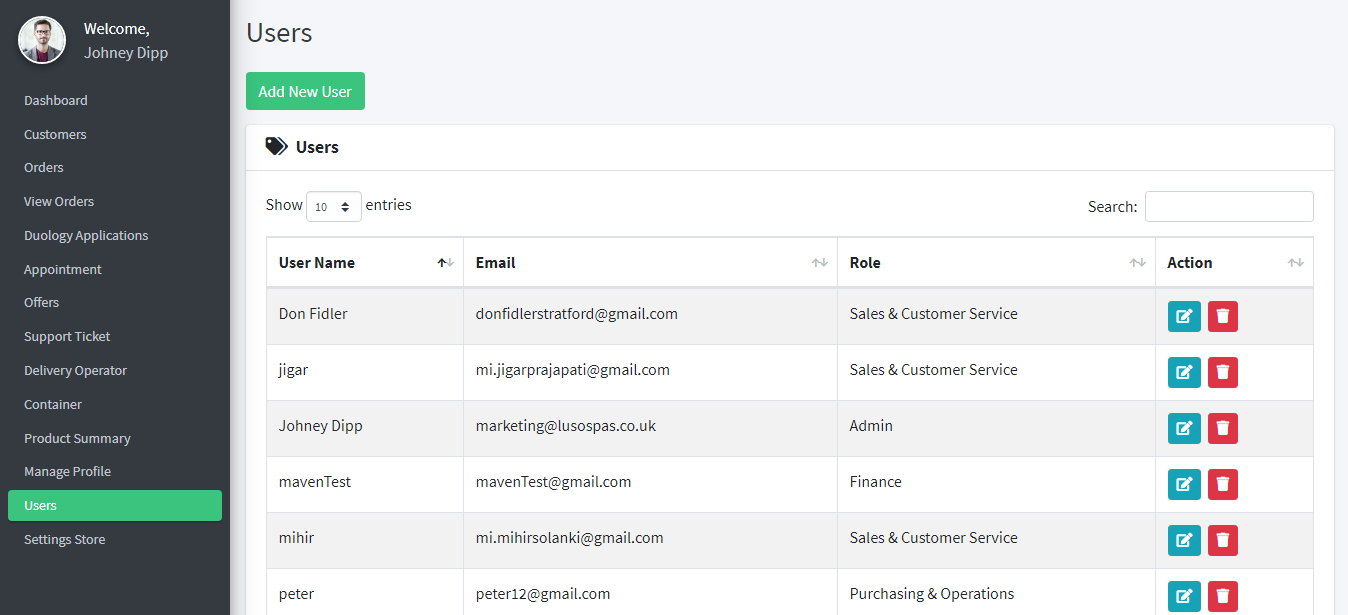This screenshot has width=1348, height=615.
Task: Sort table by Email column
Action: pyautogui.click(x=650, y=263)
